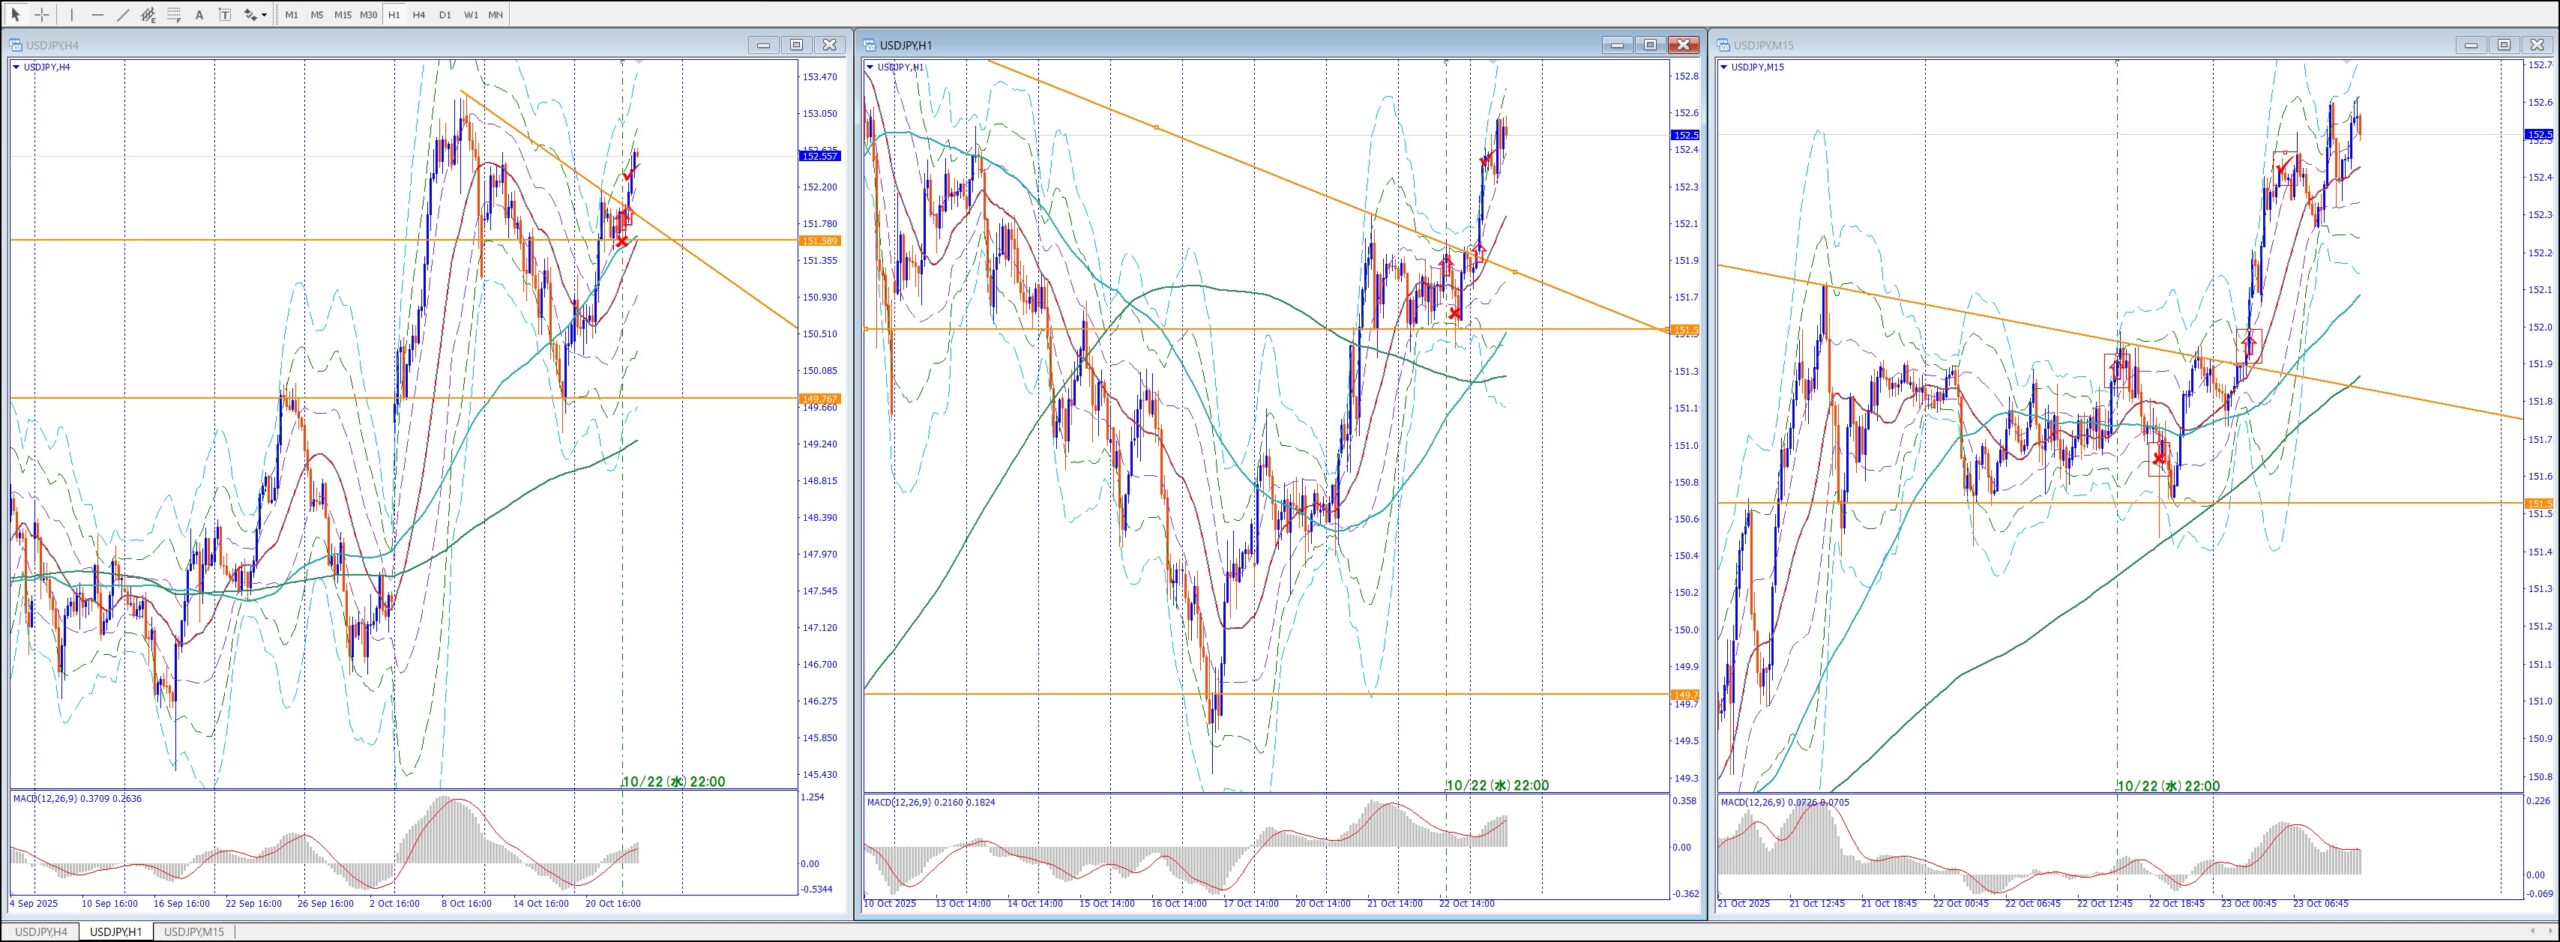Enable the H4 timeframe in toolbar
This screenshot has width=2560, height=942.
(x=419, y=14)
